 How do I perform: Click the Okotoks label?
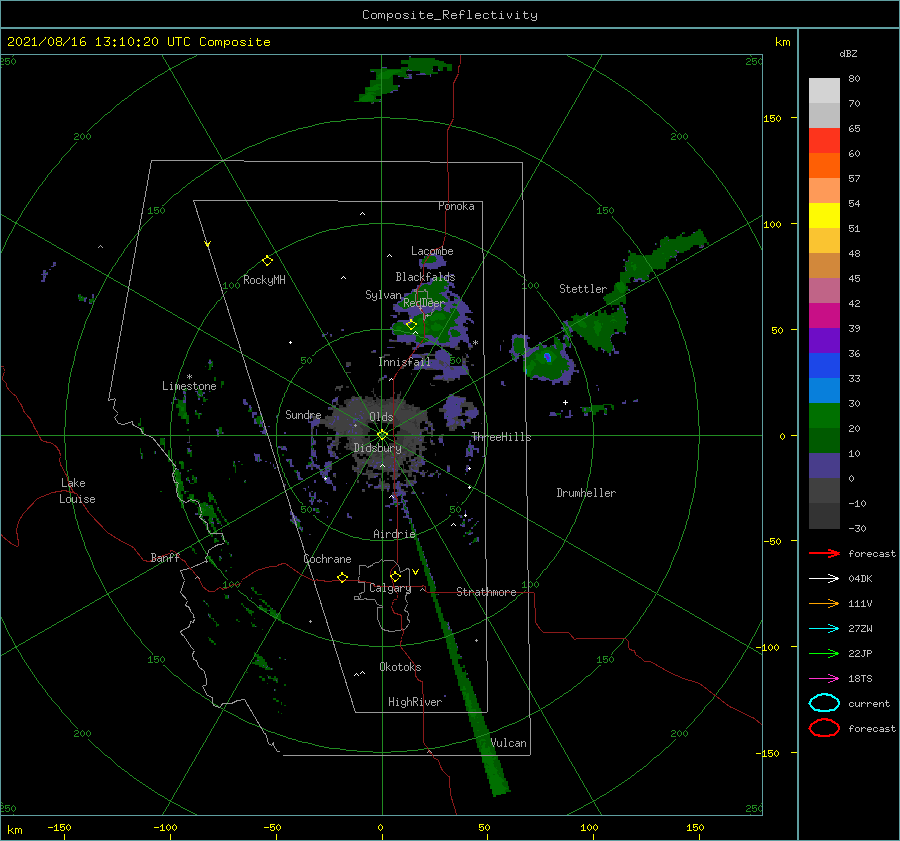coord(400,667)
